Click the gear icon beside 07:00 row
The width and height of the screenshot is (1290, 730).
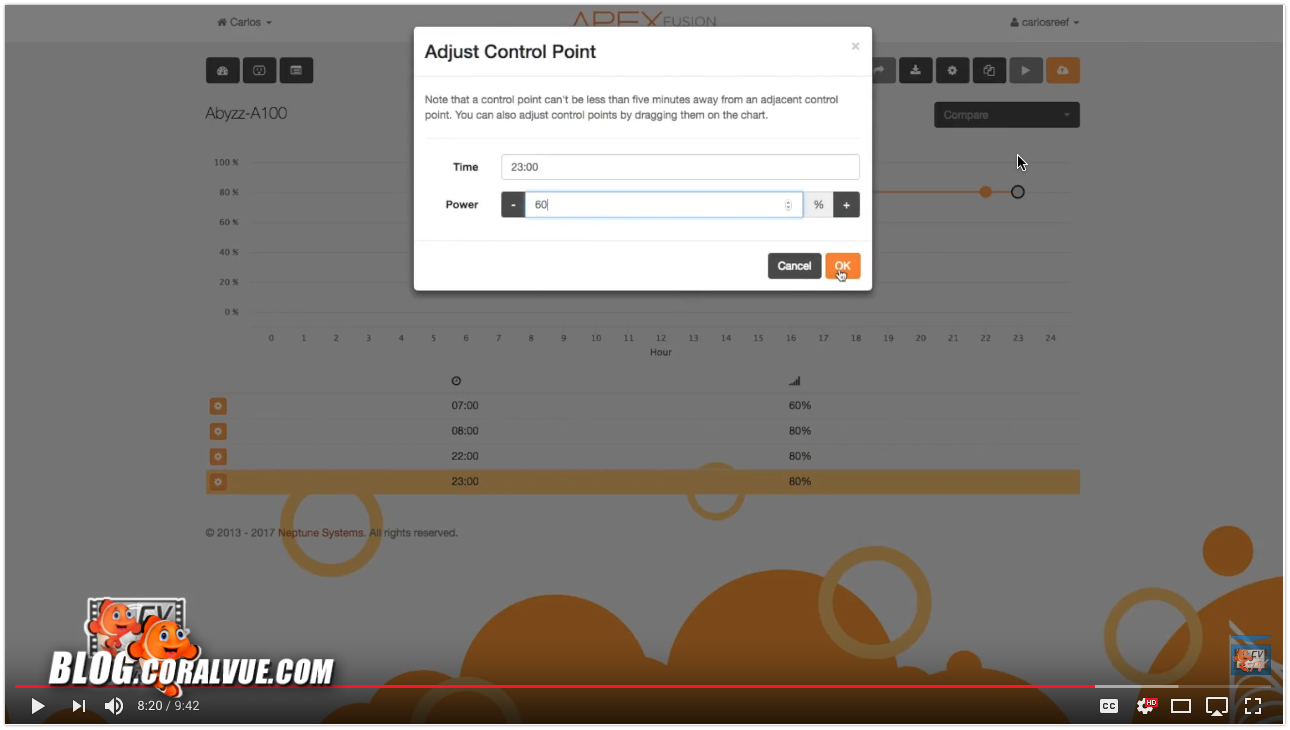pos(218,406)
